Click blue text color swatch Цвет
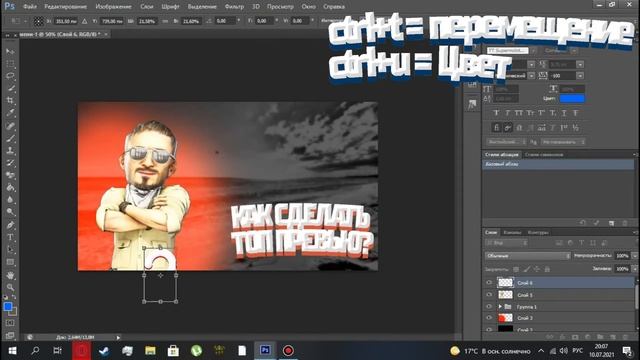The width and height of the screenshot is (640, 360). tap(572, 98)
